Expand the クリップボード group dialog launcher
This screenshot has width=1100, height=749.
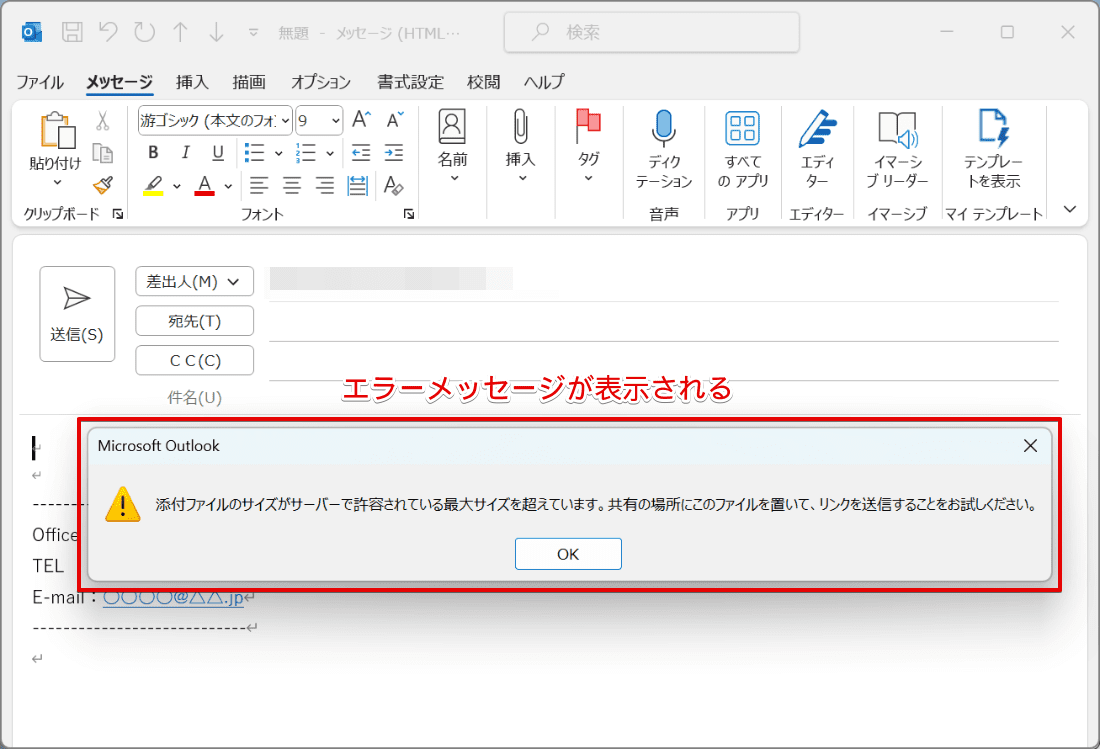click(118, 214)
